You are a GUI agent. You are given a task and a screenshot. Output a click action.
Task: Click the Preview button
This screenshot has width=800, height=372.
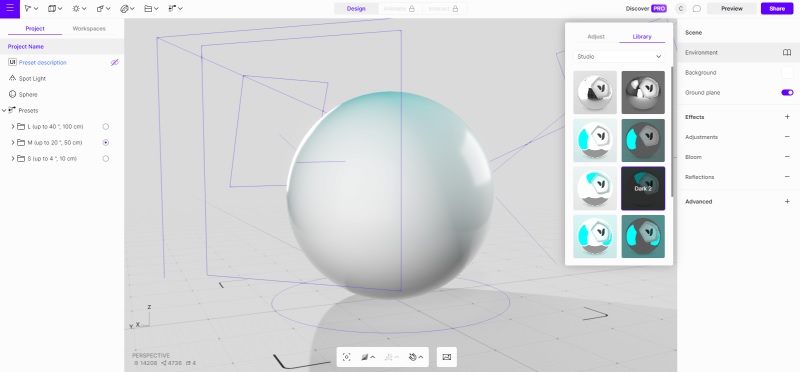tap(732, 9)
